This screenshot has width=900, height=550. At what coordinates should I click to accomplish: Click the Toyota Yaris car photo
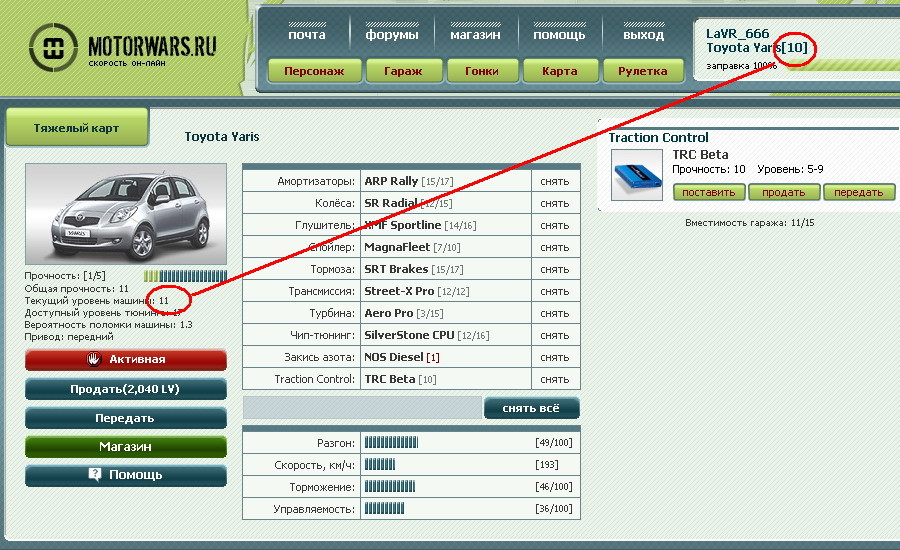[x=126, y=214]
